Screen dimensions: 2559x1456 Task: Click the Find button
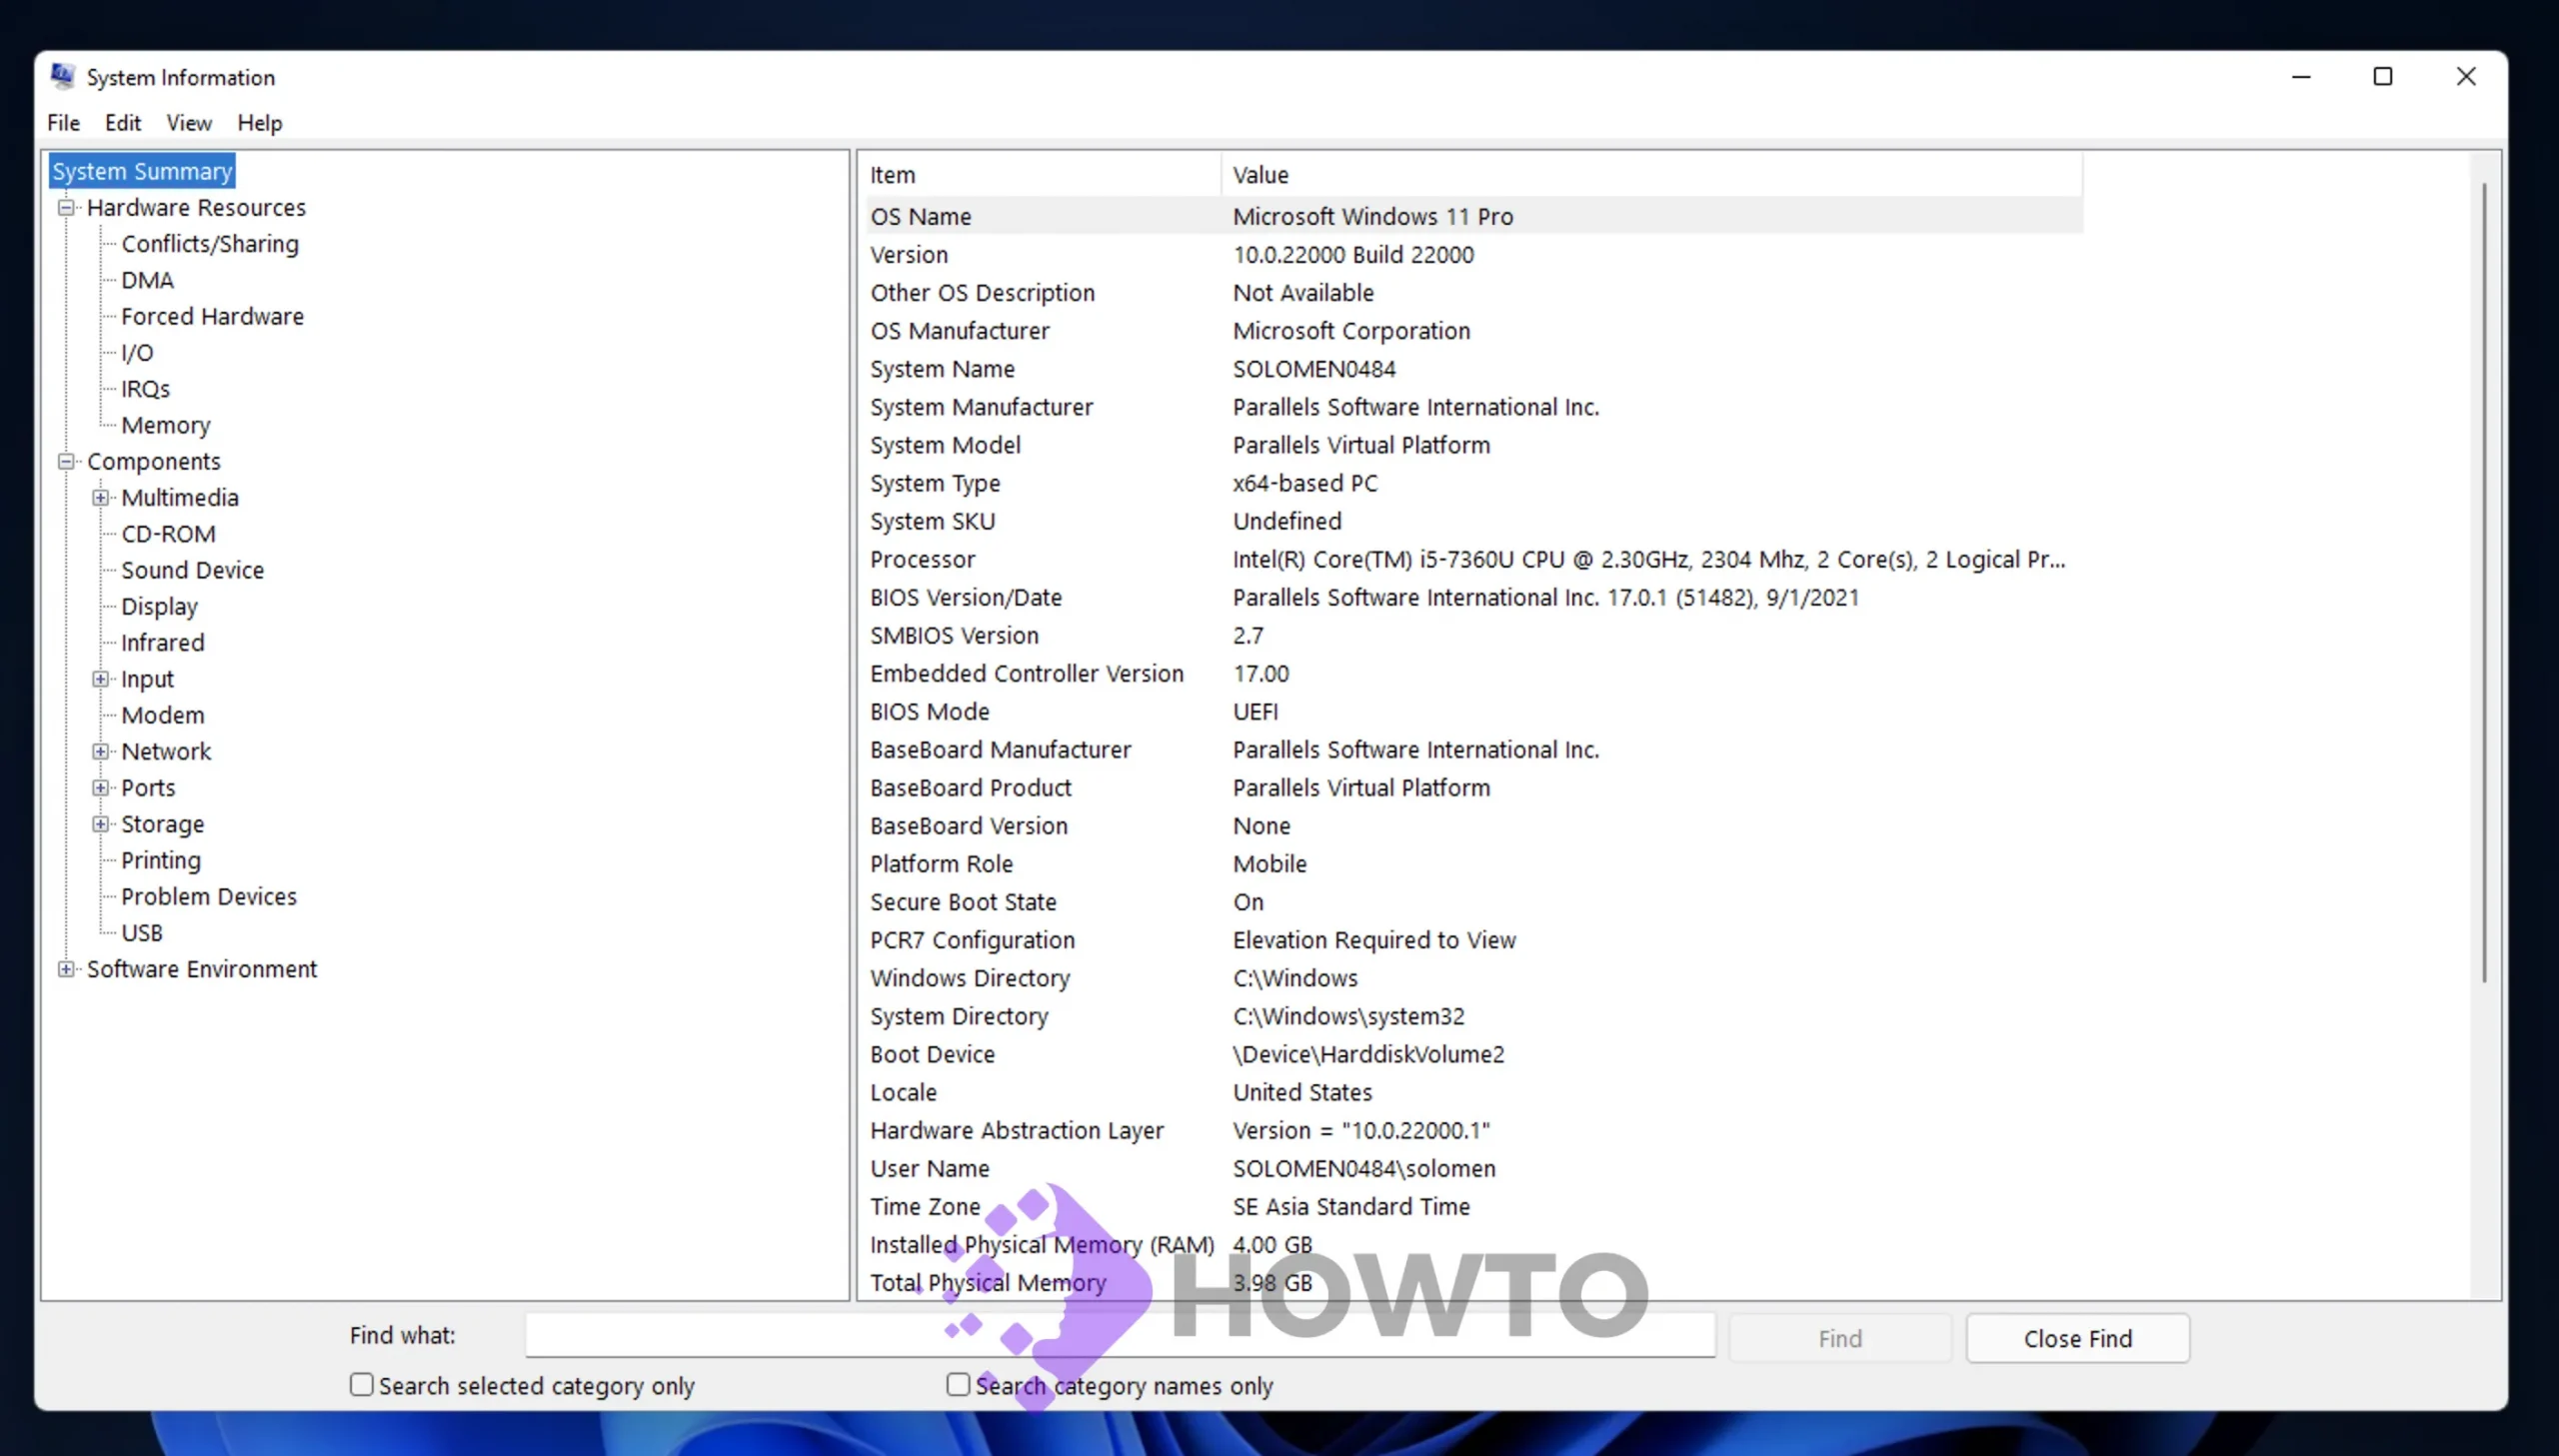click(1840, 1338)
